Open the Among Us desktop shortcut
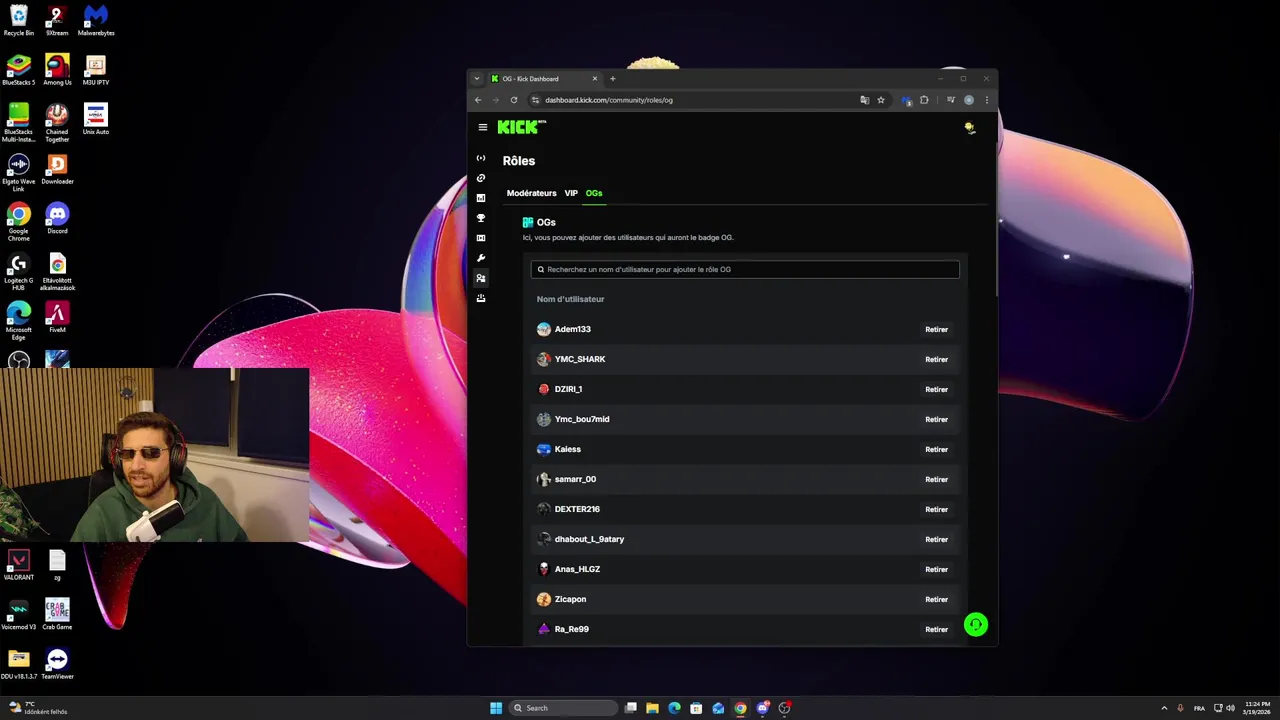The image size is (1280, 720). pyautogui.click(x=57, y=69)
